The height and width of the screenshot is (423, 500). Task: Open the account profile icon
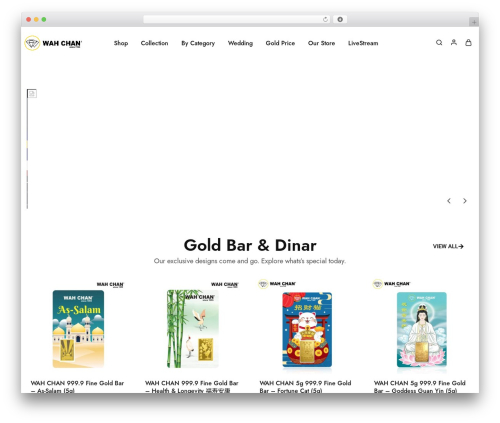(454, 42)
